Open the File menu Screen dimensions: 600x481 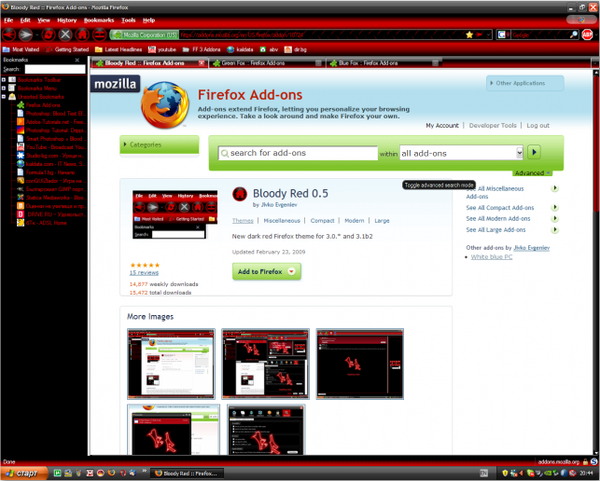pos(8,20)
